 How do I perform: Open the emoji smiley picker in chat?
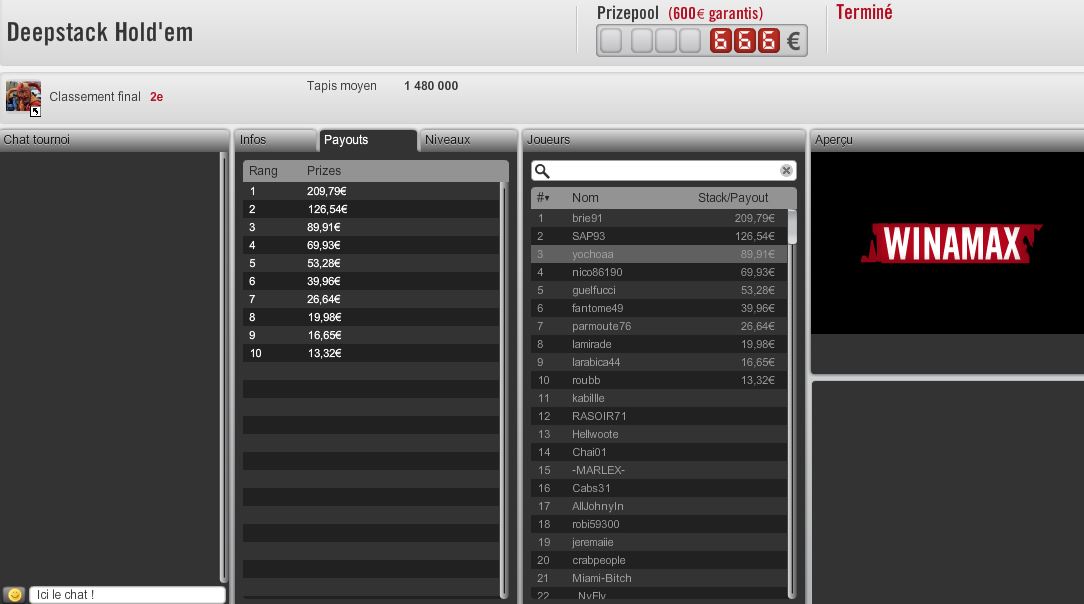click(15, 594)
